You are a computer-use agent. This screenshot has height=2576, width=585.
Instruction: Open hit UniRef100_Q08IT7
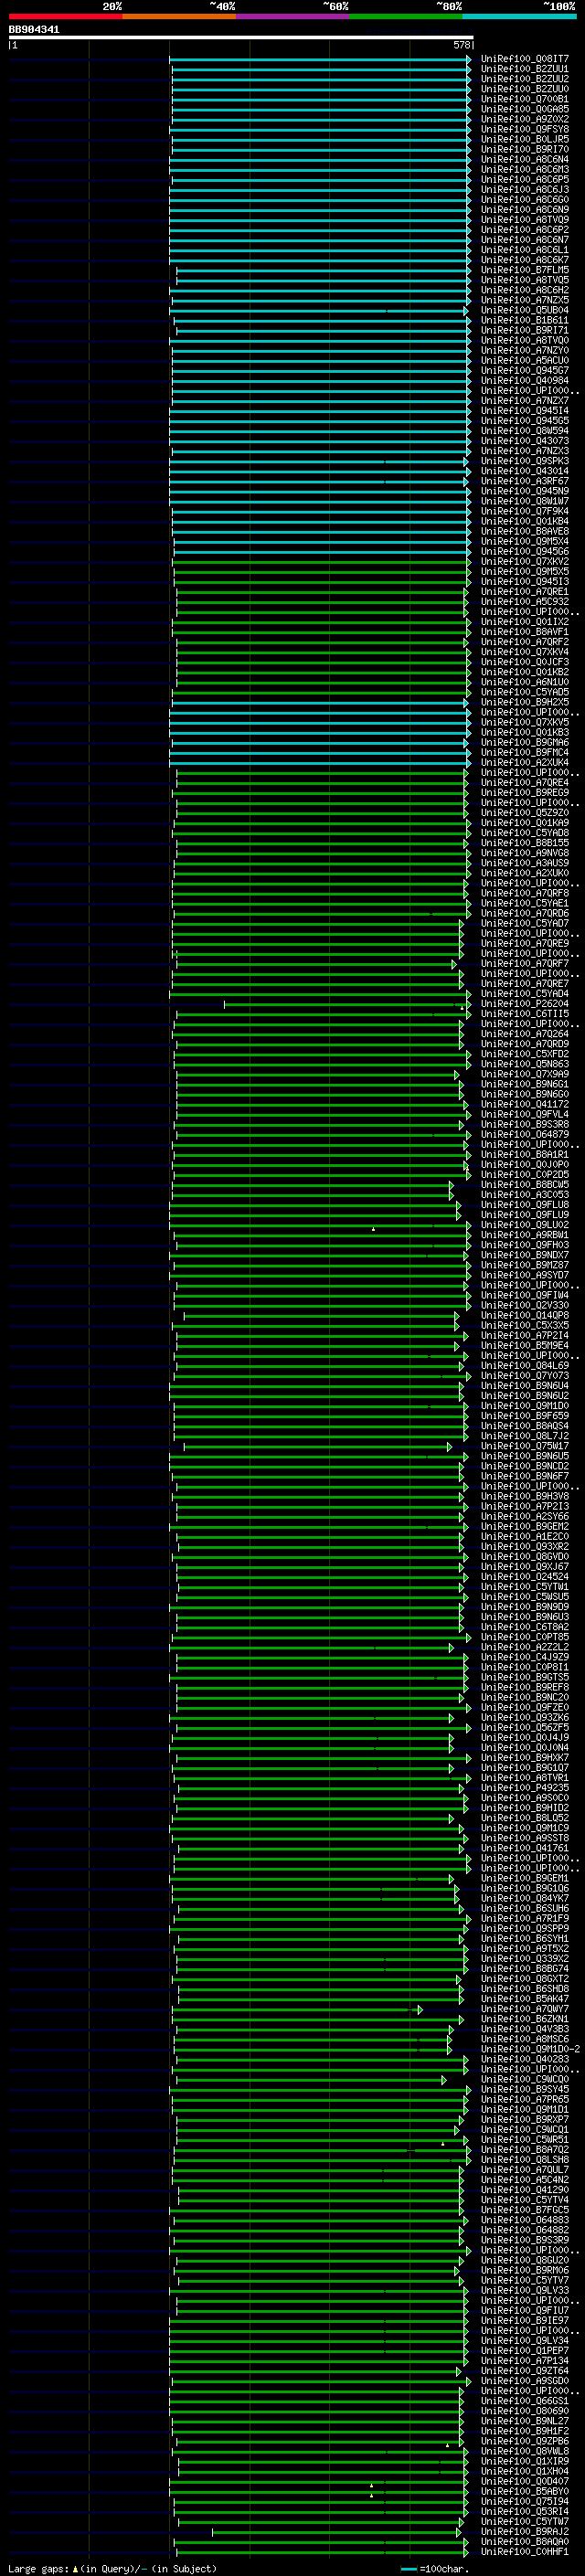pos(525,59)
